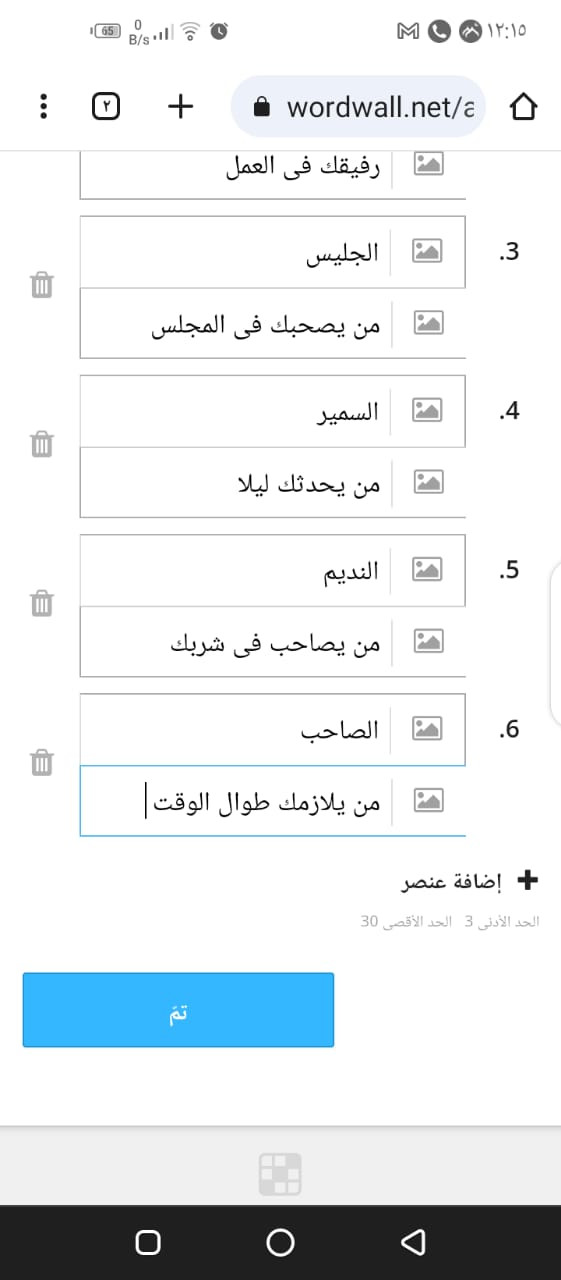Tap the Android back navigation button
The height and width of the screenshot is (1280, 561).
[x=412, y=1241]
